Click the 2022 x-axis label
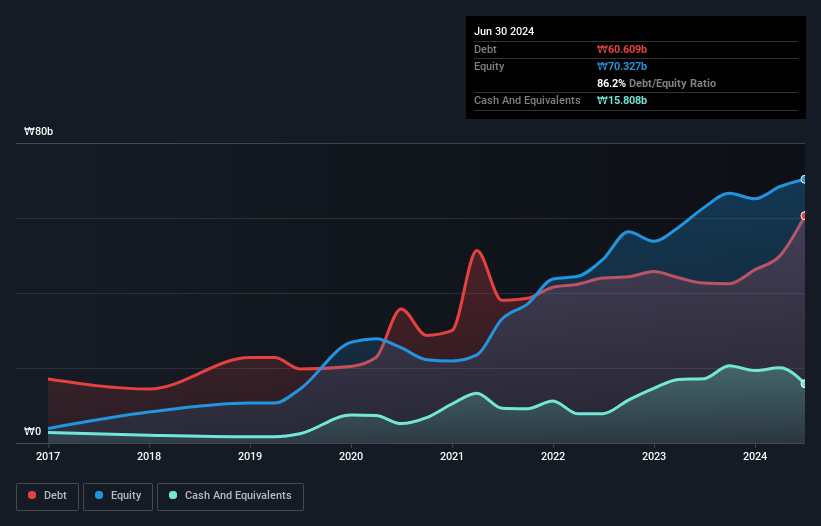 click(553, 456)
